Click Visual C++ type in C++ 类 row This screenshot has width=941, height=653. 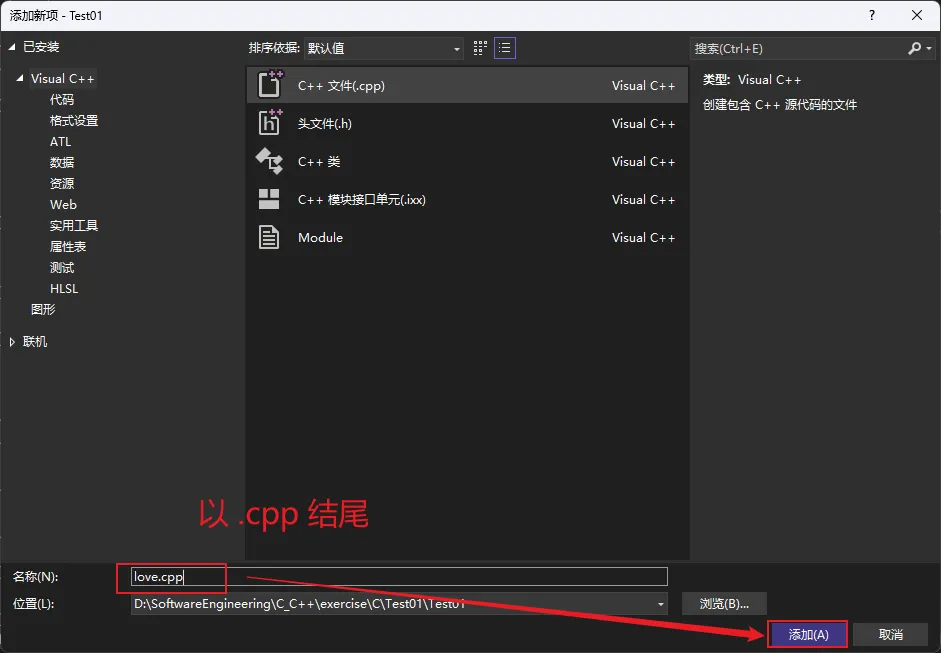click(x=643, y=161)
